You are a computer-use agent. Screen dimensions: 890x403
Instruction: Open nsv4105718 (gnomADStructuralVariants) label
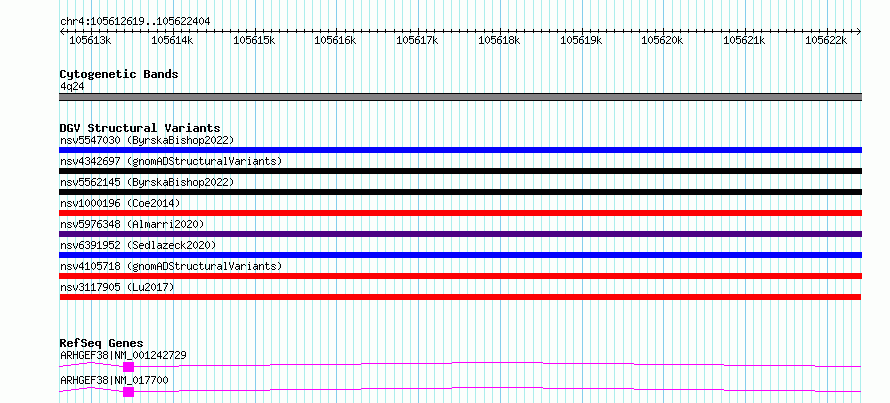pos(171,266)
